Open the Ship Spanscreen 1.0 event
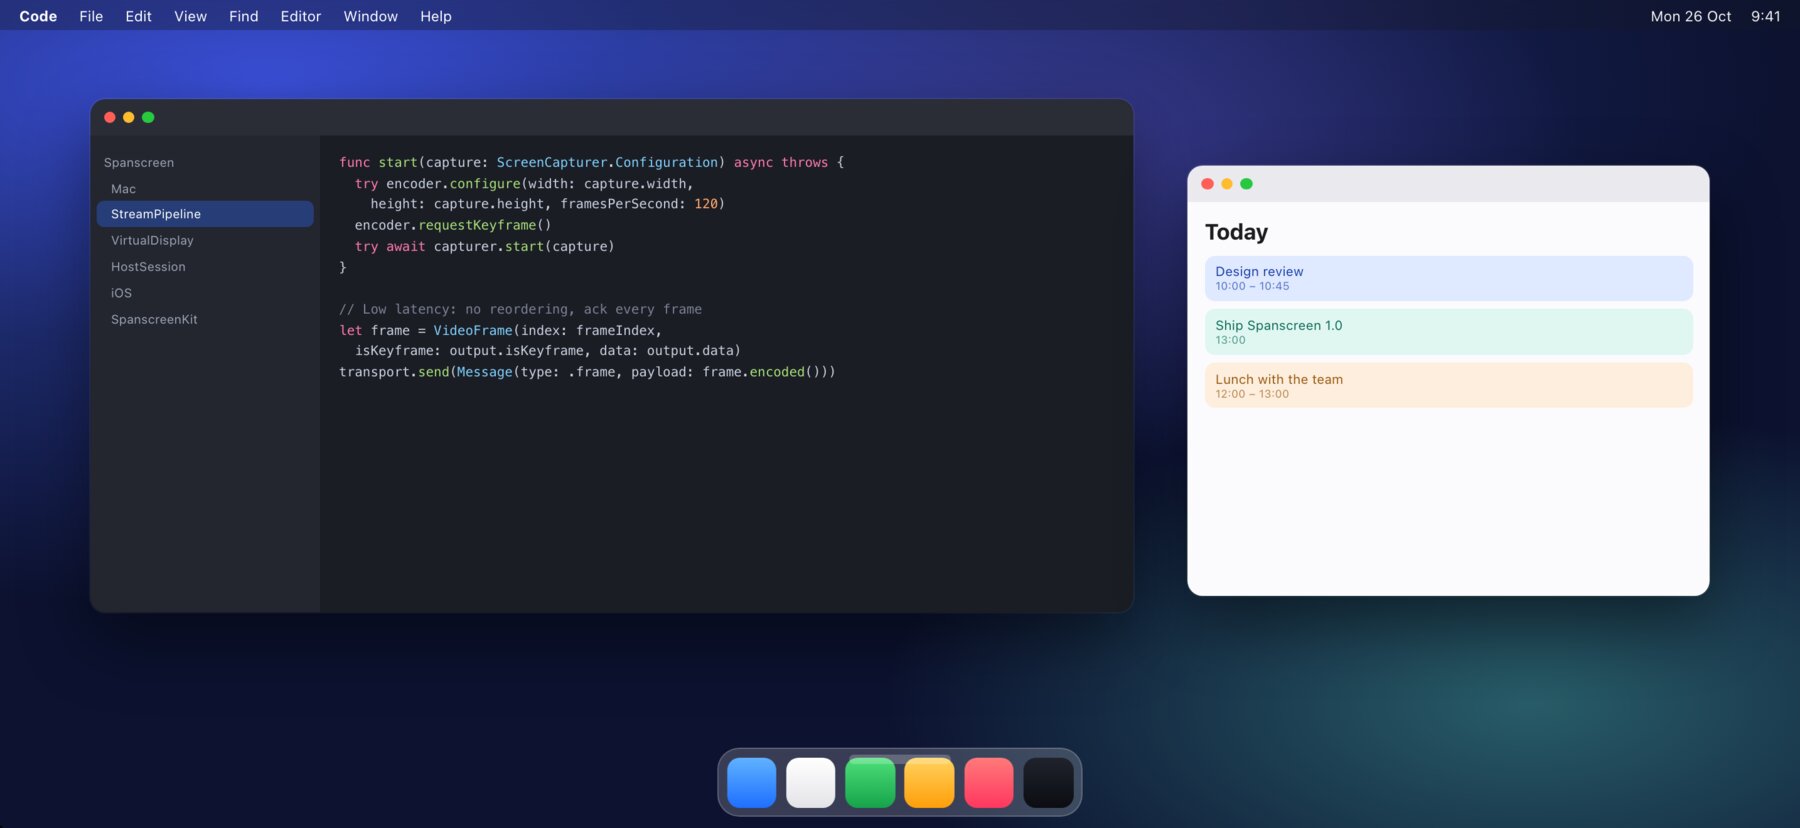This screenshot has height=828, width=1800. pos(1448,332)
